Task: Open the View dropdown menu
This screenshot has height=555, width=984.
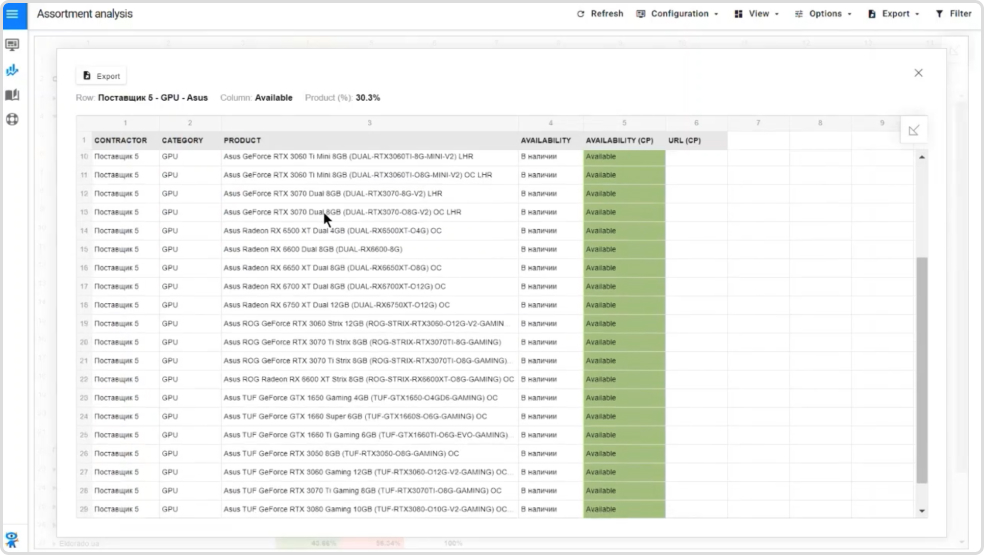Action: (757, 14)
